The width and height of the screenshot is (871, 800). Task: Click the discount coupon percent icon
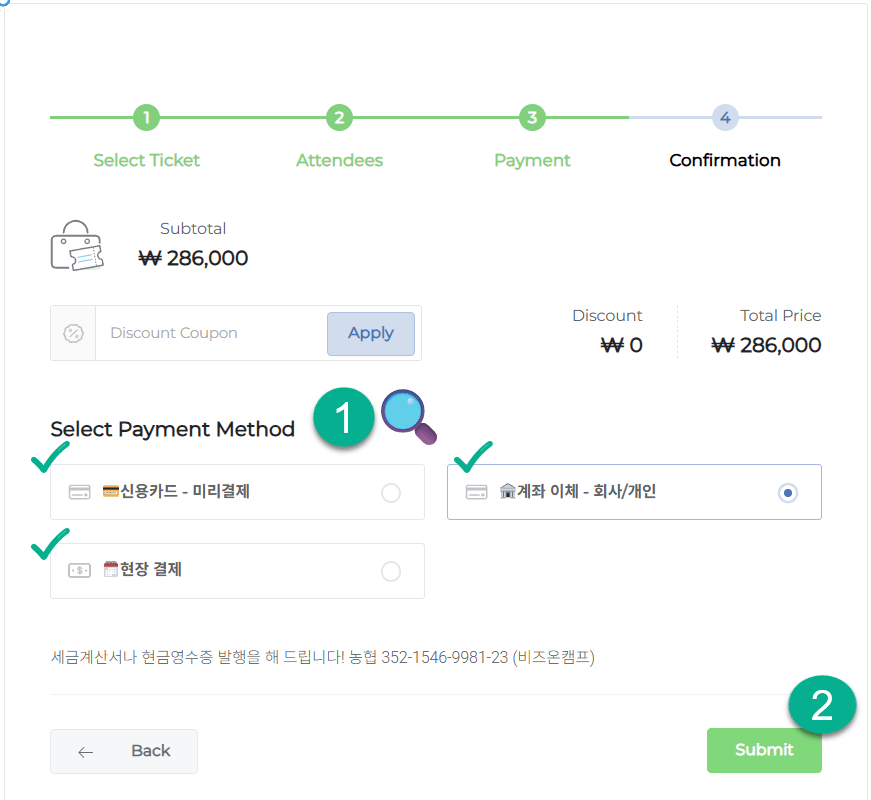pos(73,333)
